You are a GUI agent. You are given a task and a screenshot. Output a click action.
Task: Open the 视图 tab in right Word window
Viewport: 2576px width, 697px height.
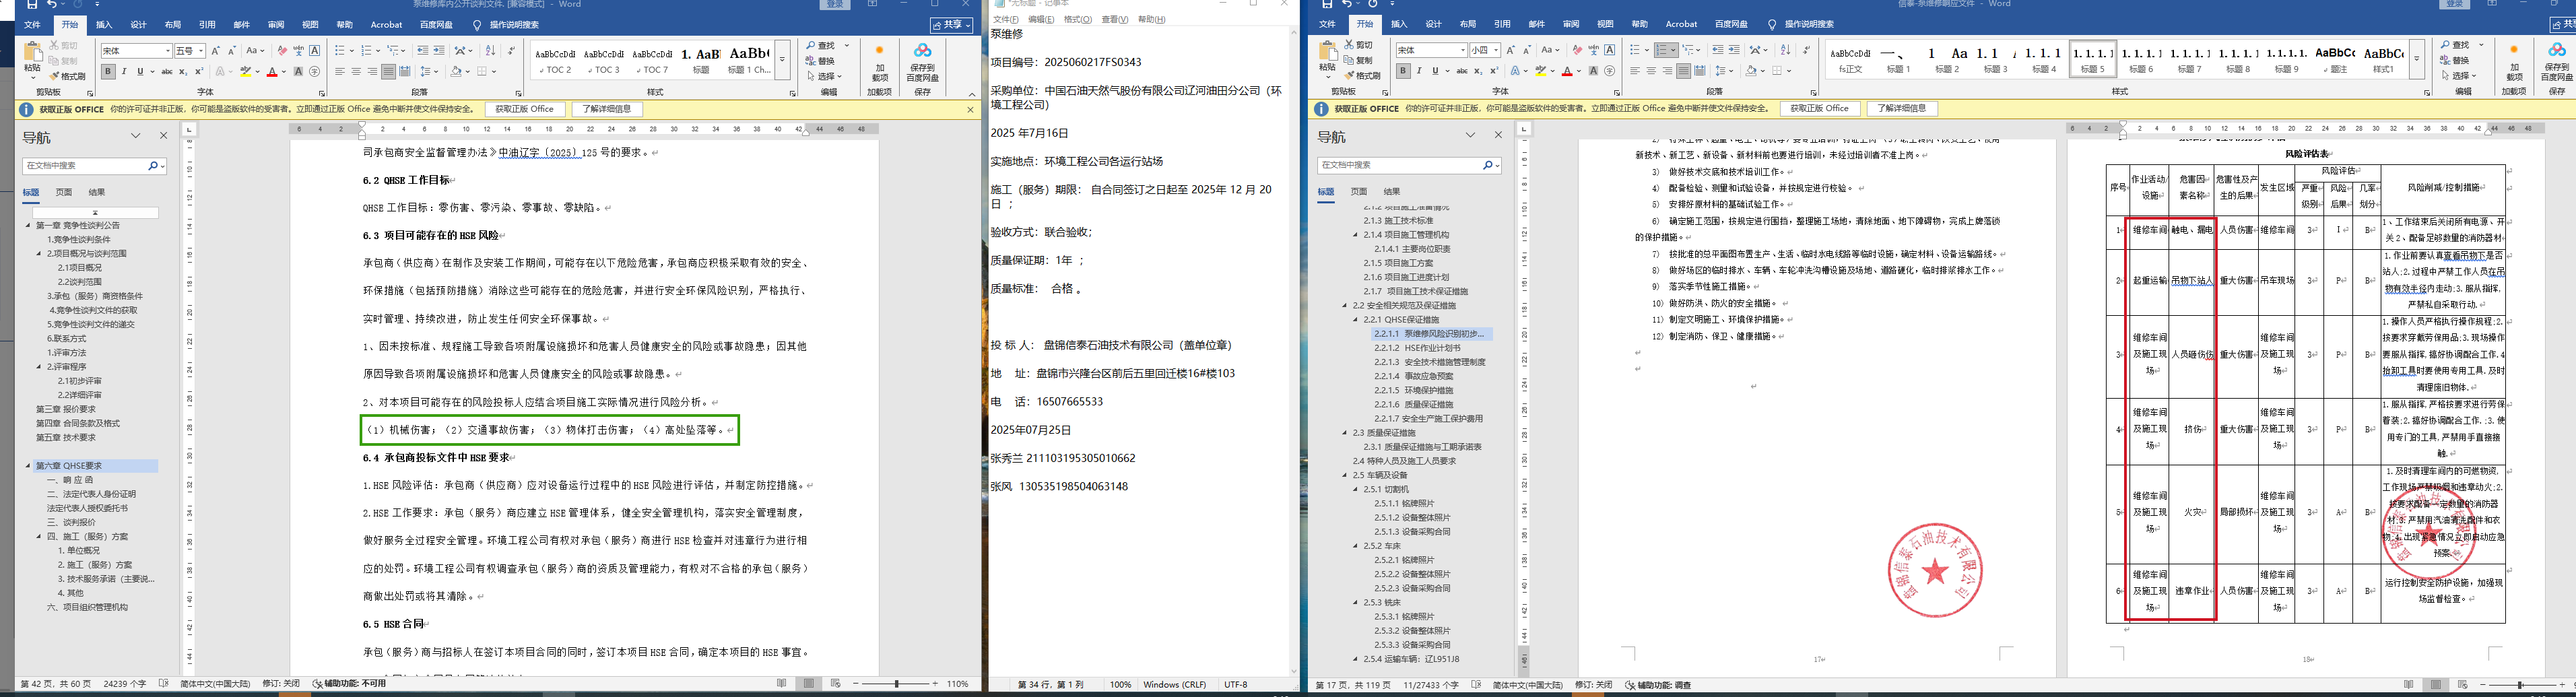(x=1605, y=24)
